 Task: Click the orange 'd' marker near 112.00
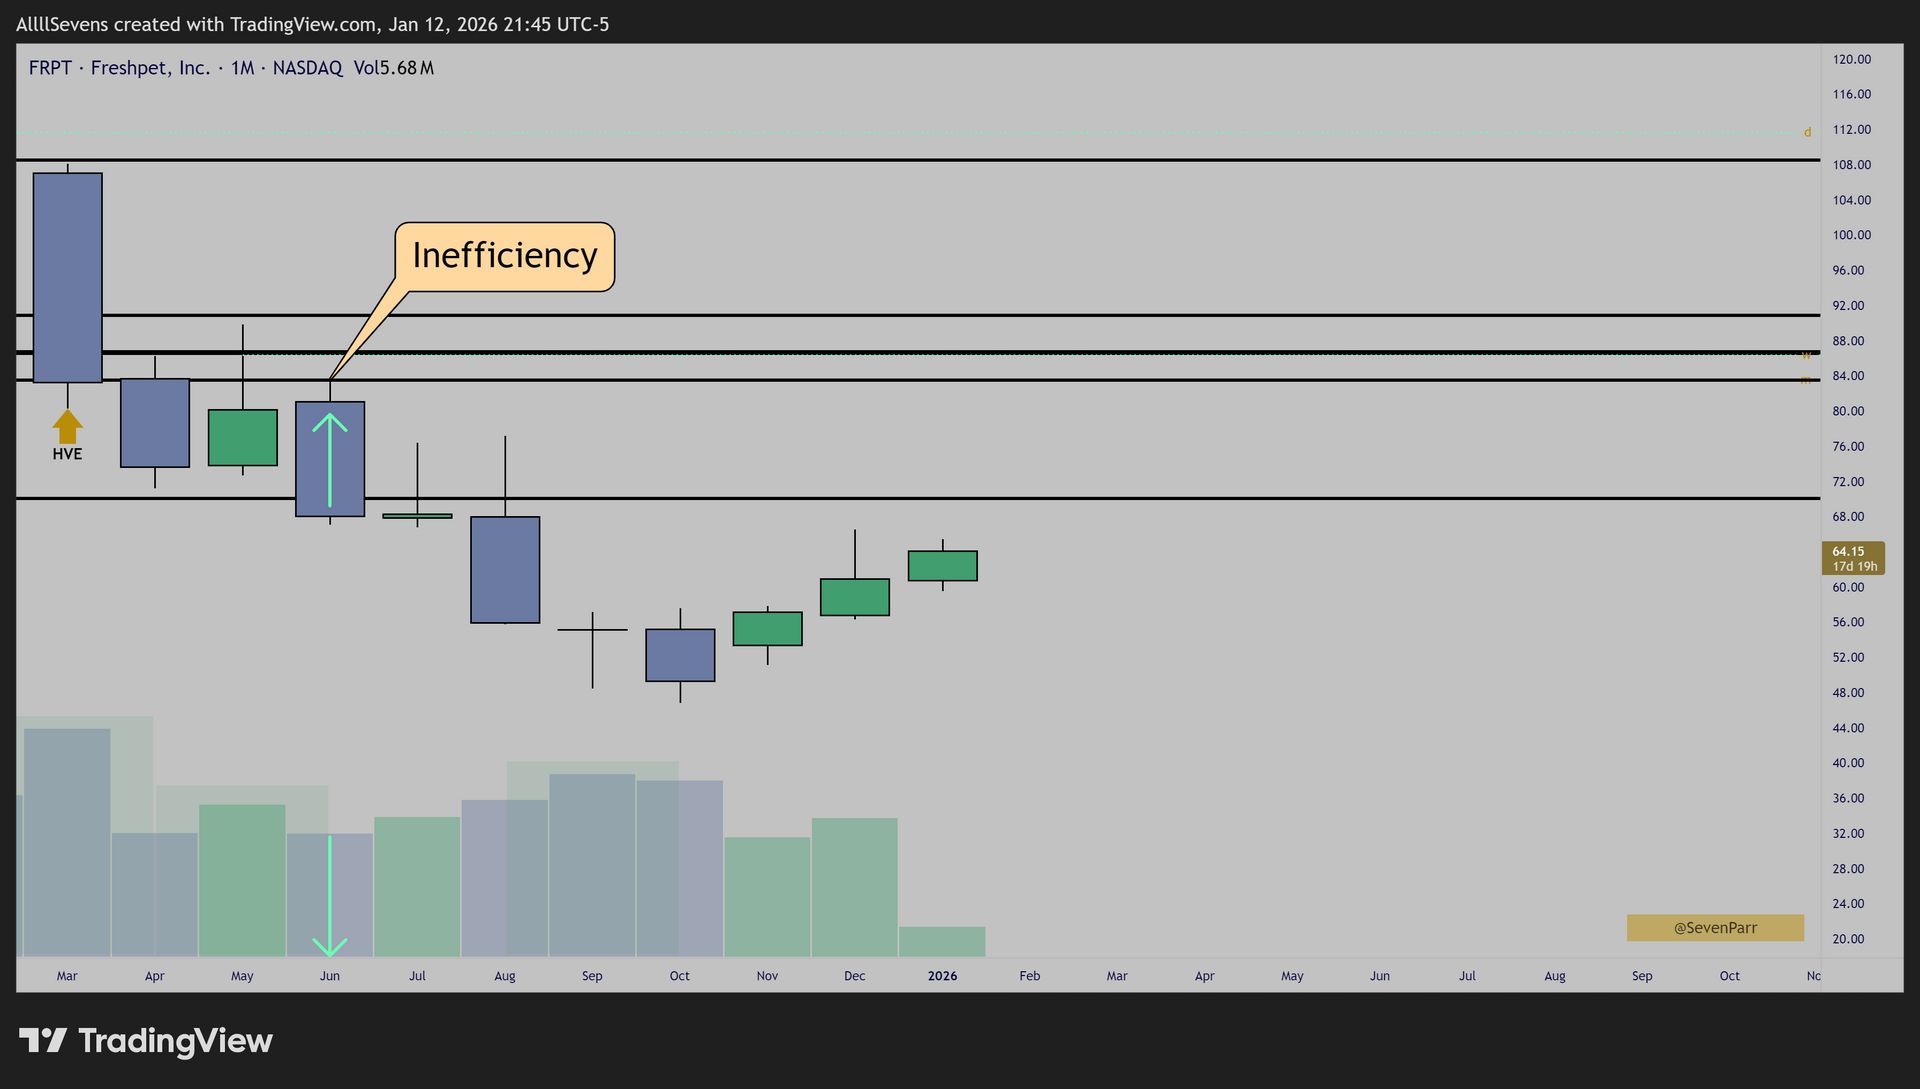[x=1807, y=132]
